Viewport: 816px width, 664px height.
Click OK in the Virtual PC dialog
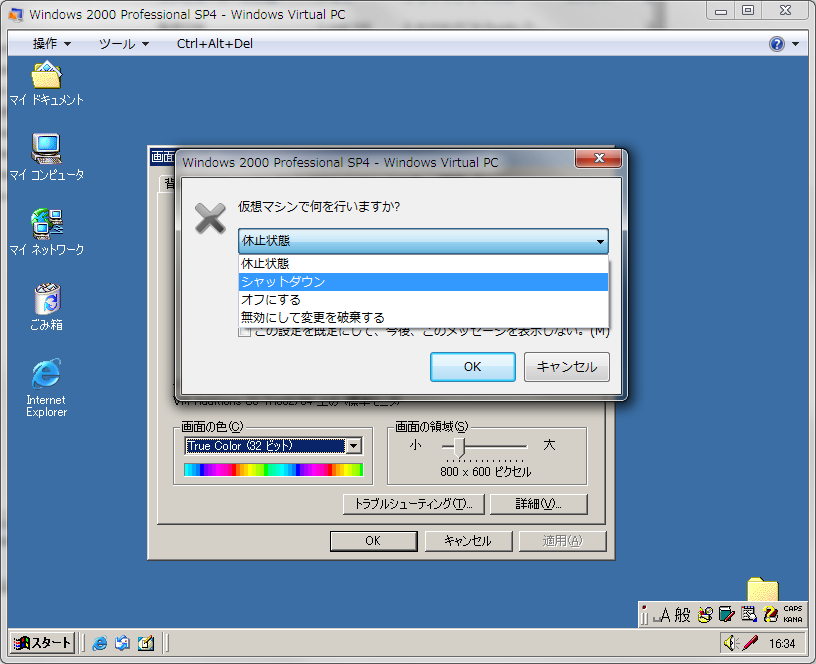pos(472,367)
